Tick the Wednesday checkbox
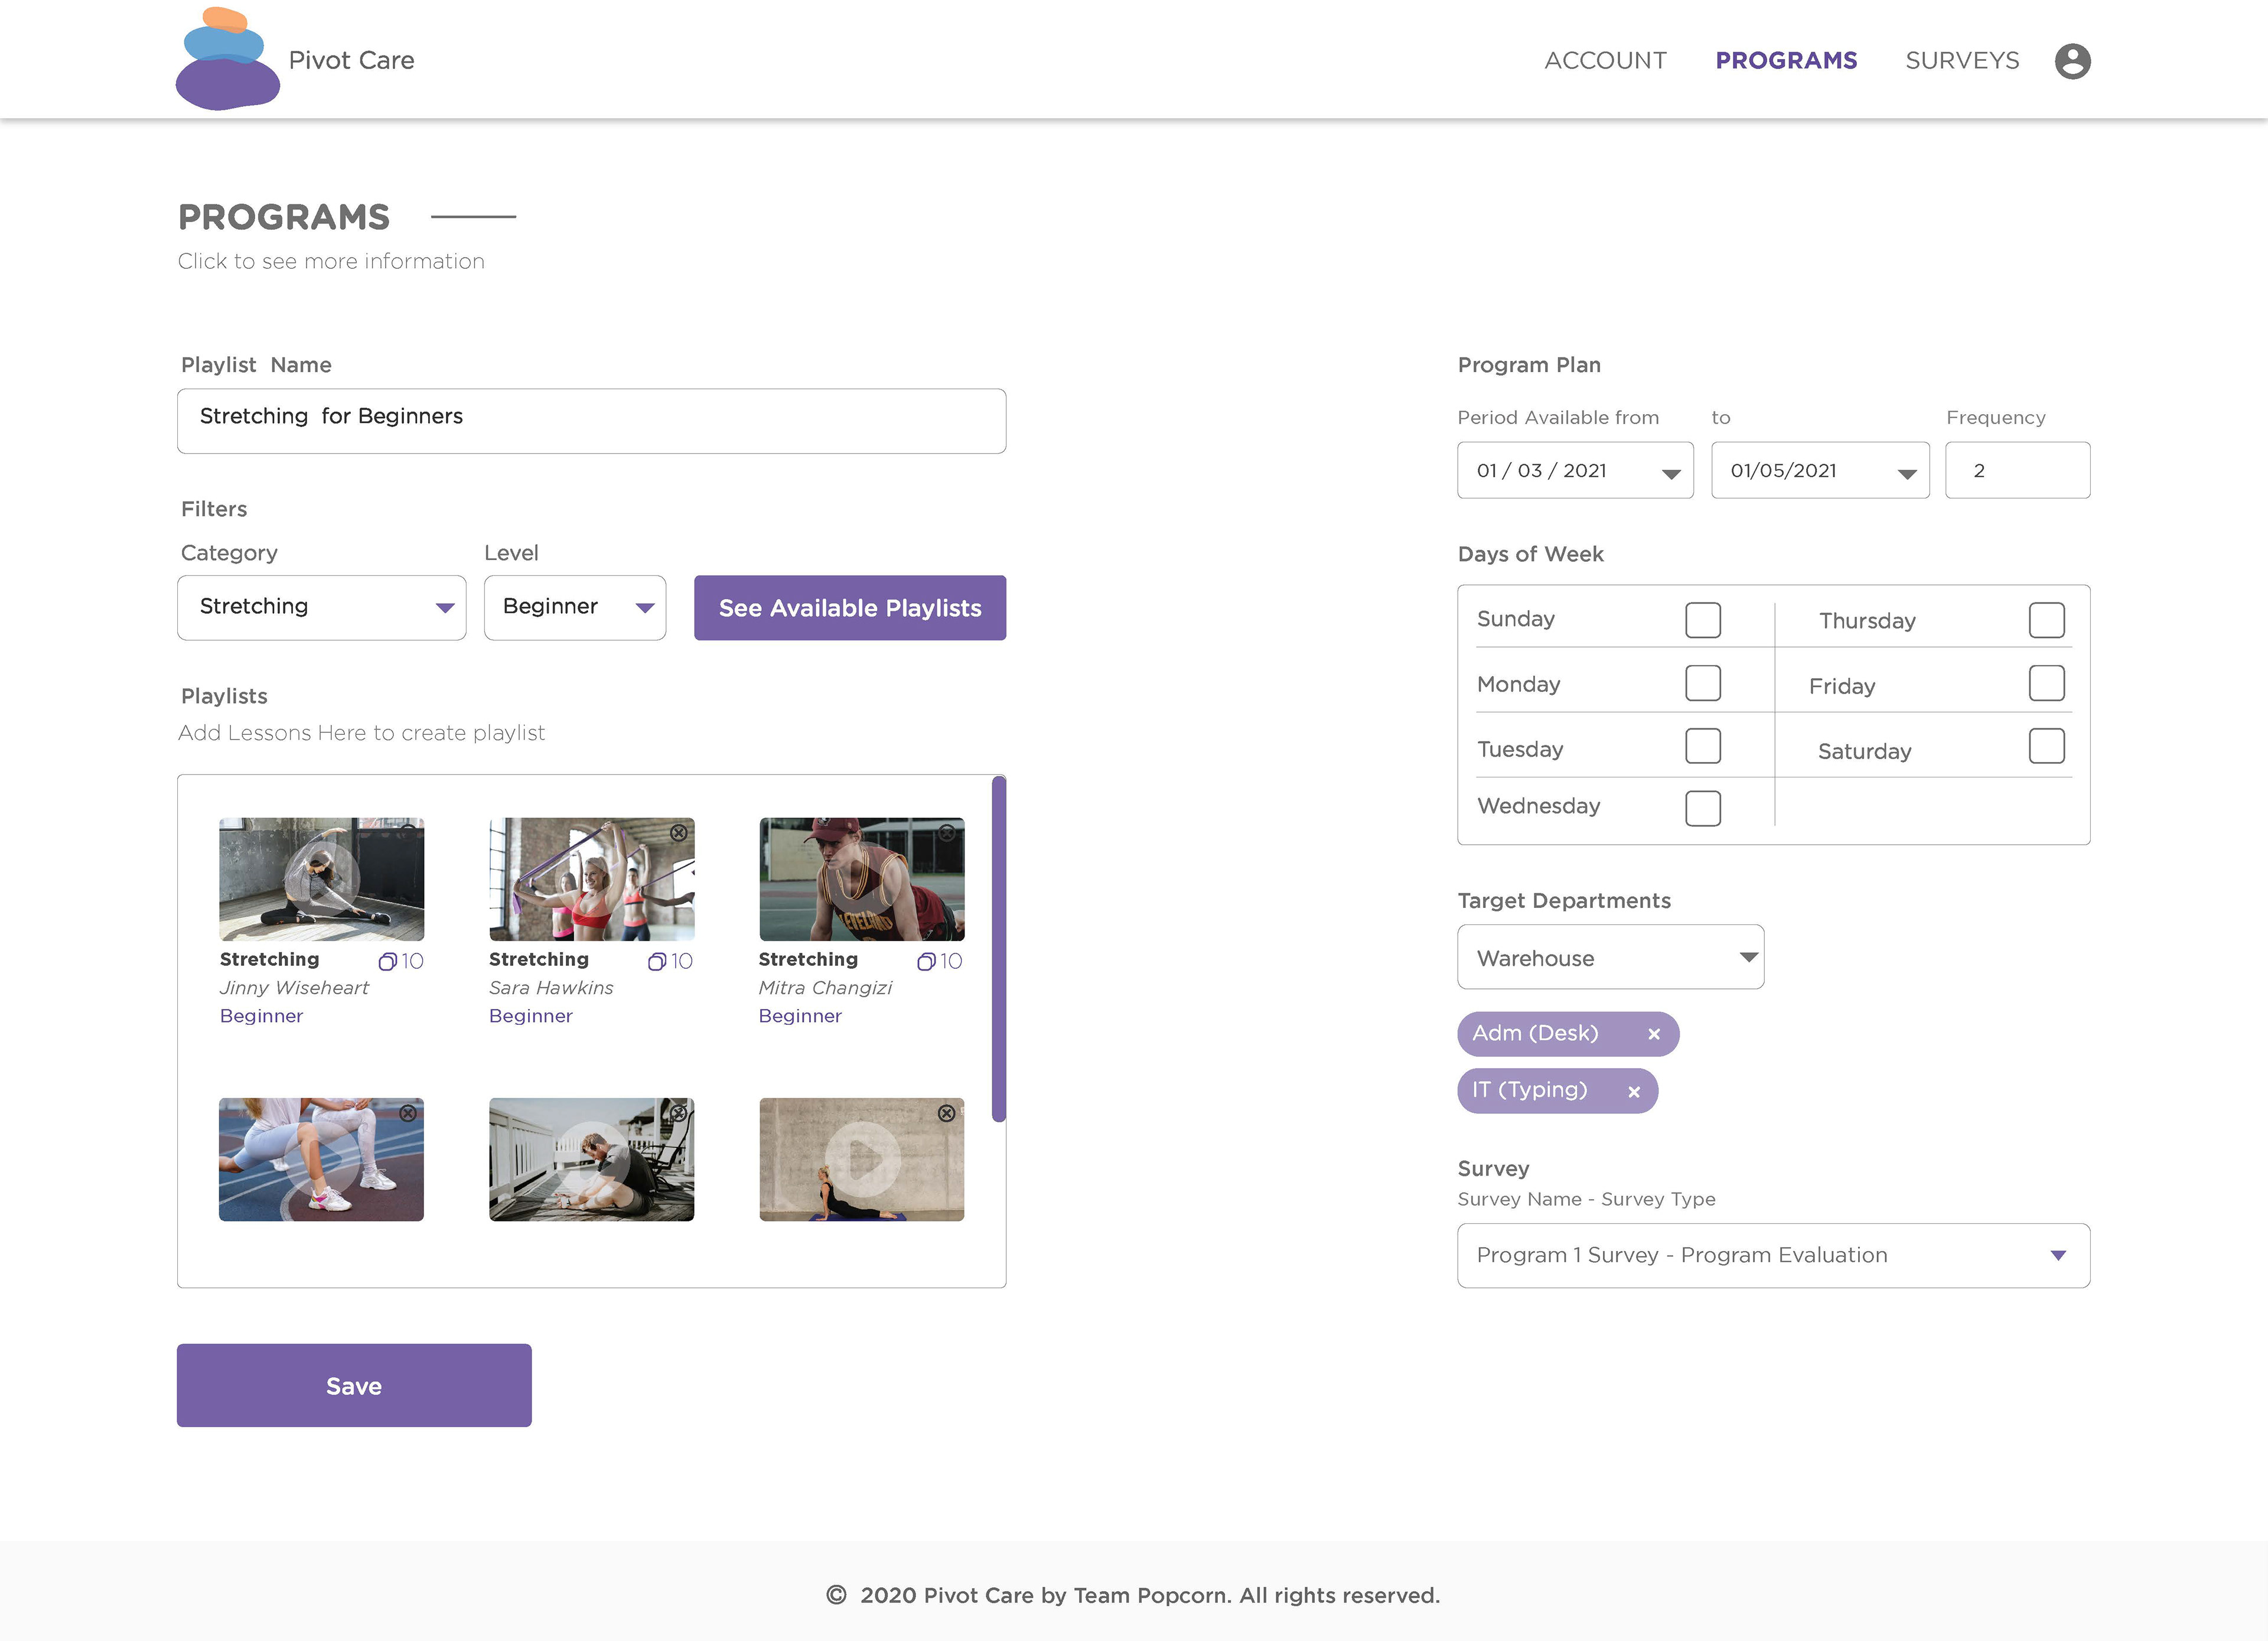2268x1641 pixels. pos(1702,808)
